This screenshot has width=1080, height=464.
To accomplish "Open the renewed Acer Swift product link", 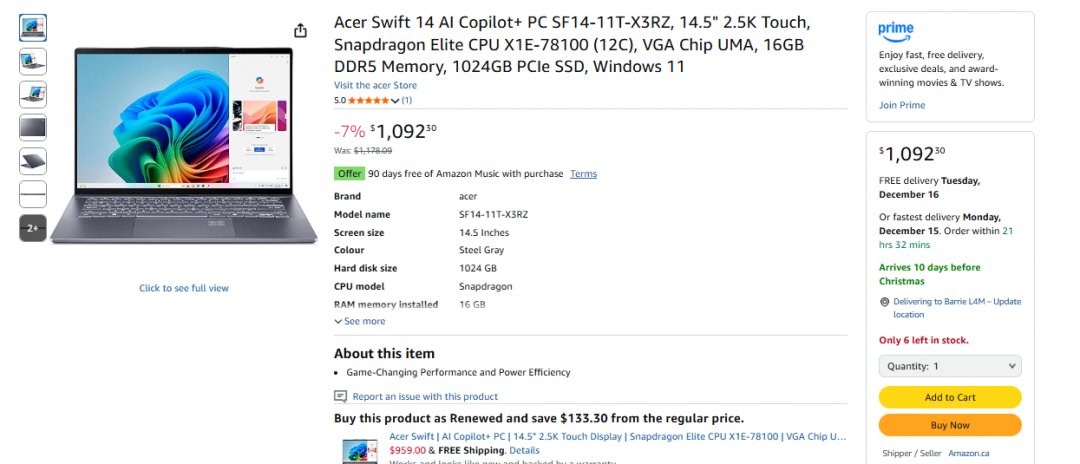I will click(x=617, y=436).
